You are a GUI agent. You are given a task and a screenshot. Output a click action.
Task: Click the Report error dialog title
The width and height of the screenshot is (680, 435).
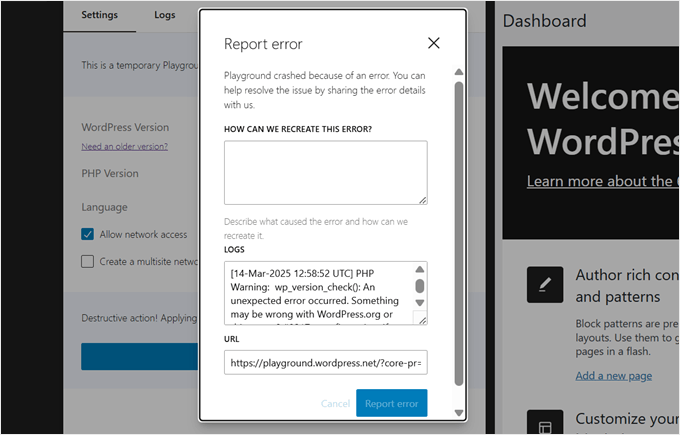(263, 44)
